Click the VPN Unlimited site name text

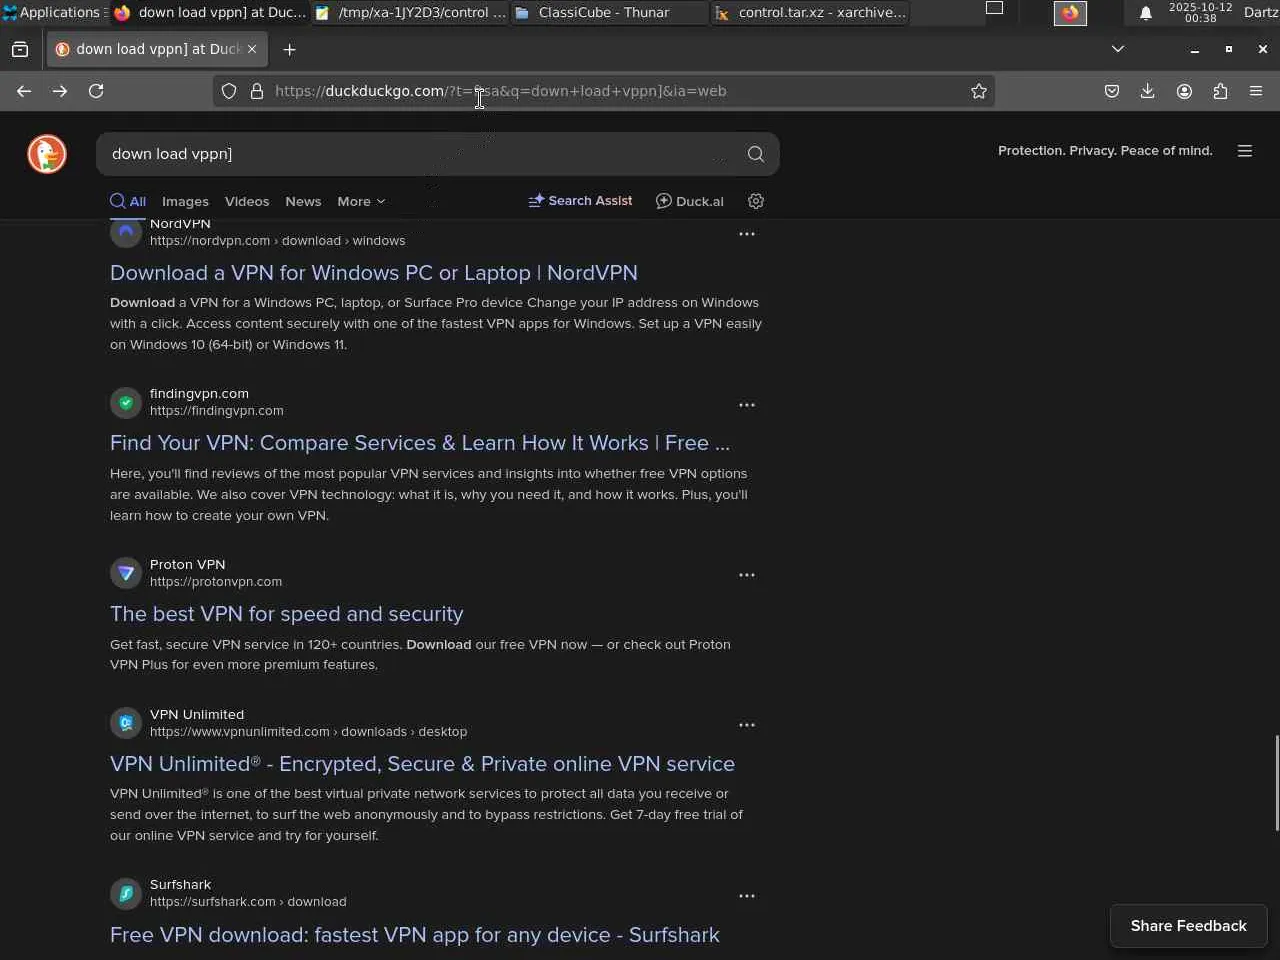197,715
